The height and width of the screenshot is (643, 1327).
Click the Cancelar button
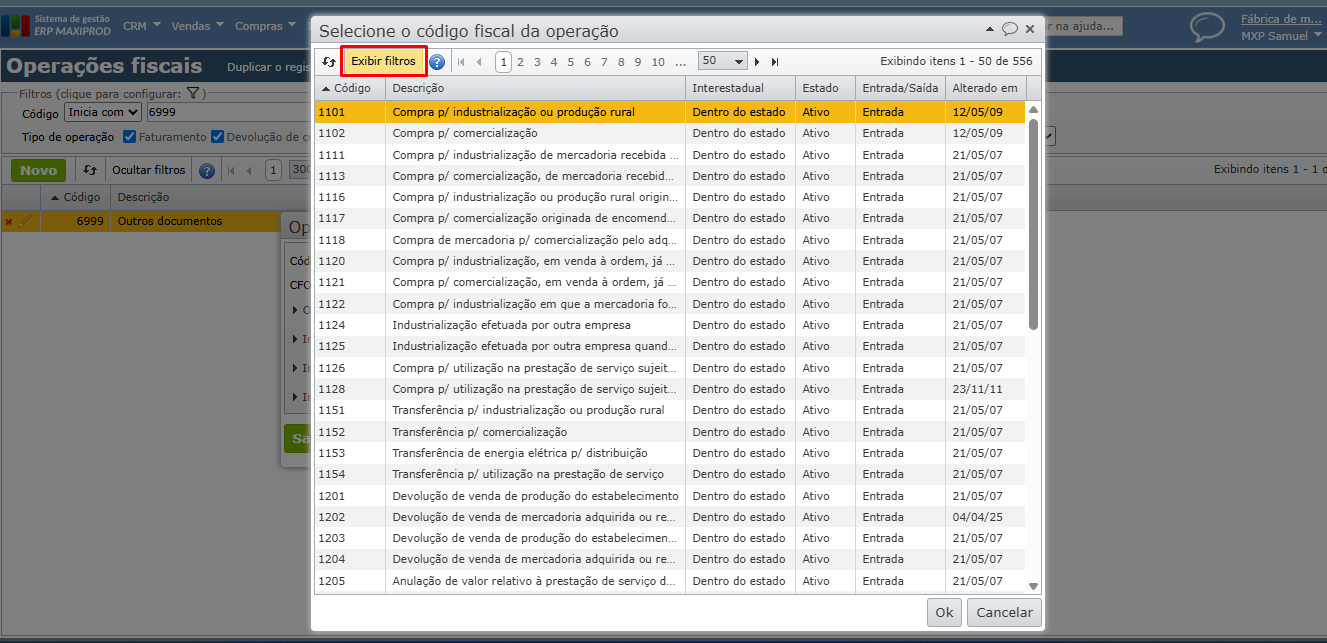[x=1004, y=612]
